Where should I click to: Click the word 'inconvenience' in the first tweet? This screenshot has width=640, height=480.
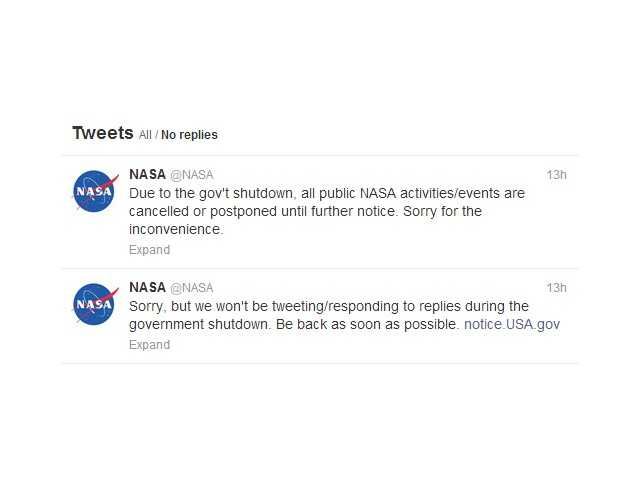point(175,229)
